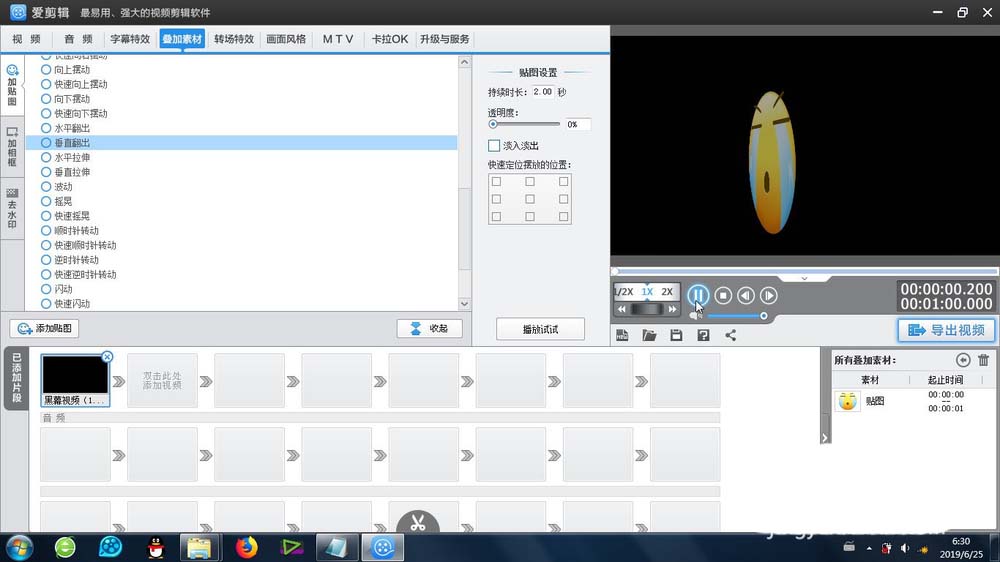Click the rewind double-arrow icon
This screenshot has height=562, width=1000.
[x=621, y=309]
